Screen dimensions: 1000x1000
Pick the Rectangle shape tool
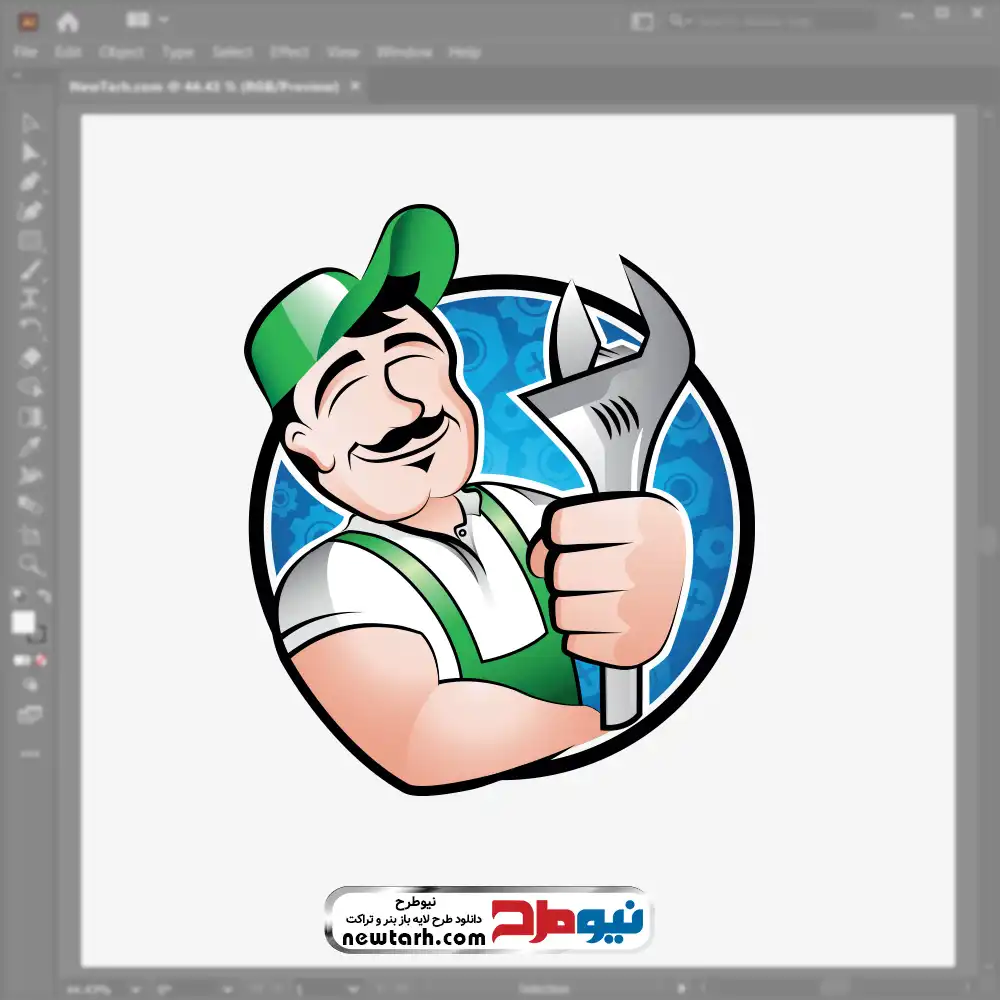tap(30, 240)
